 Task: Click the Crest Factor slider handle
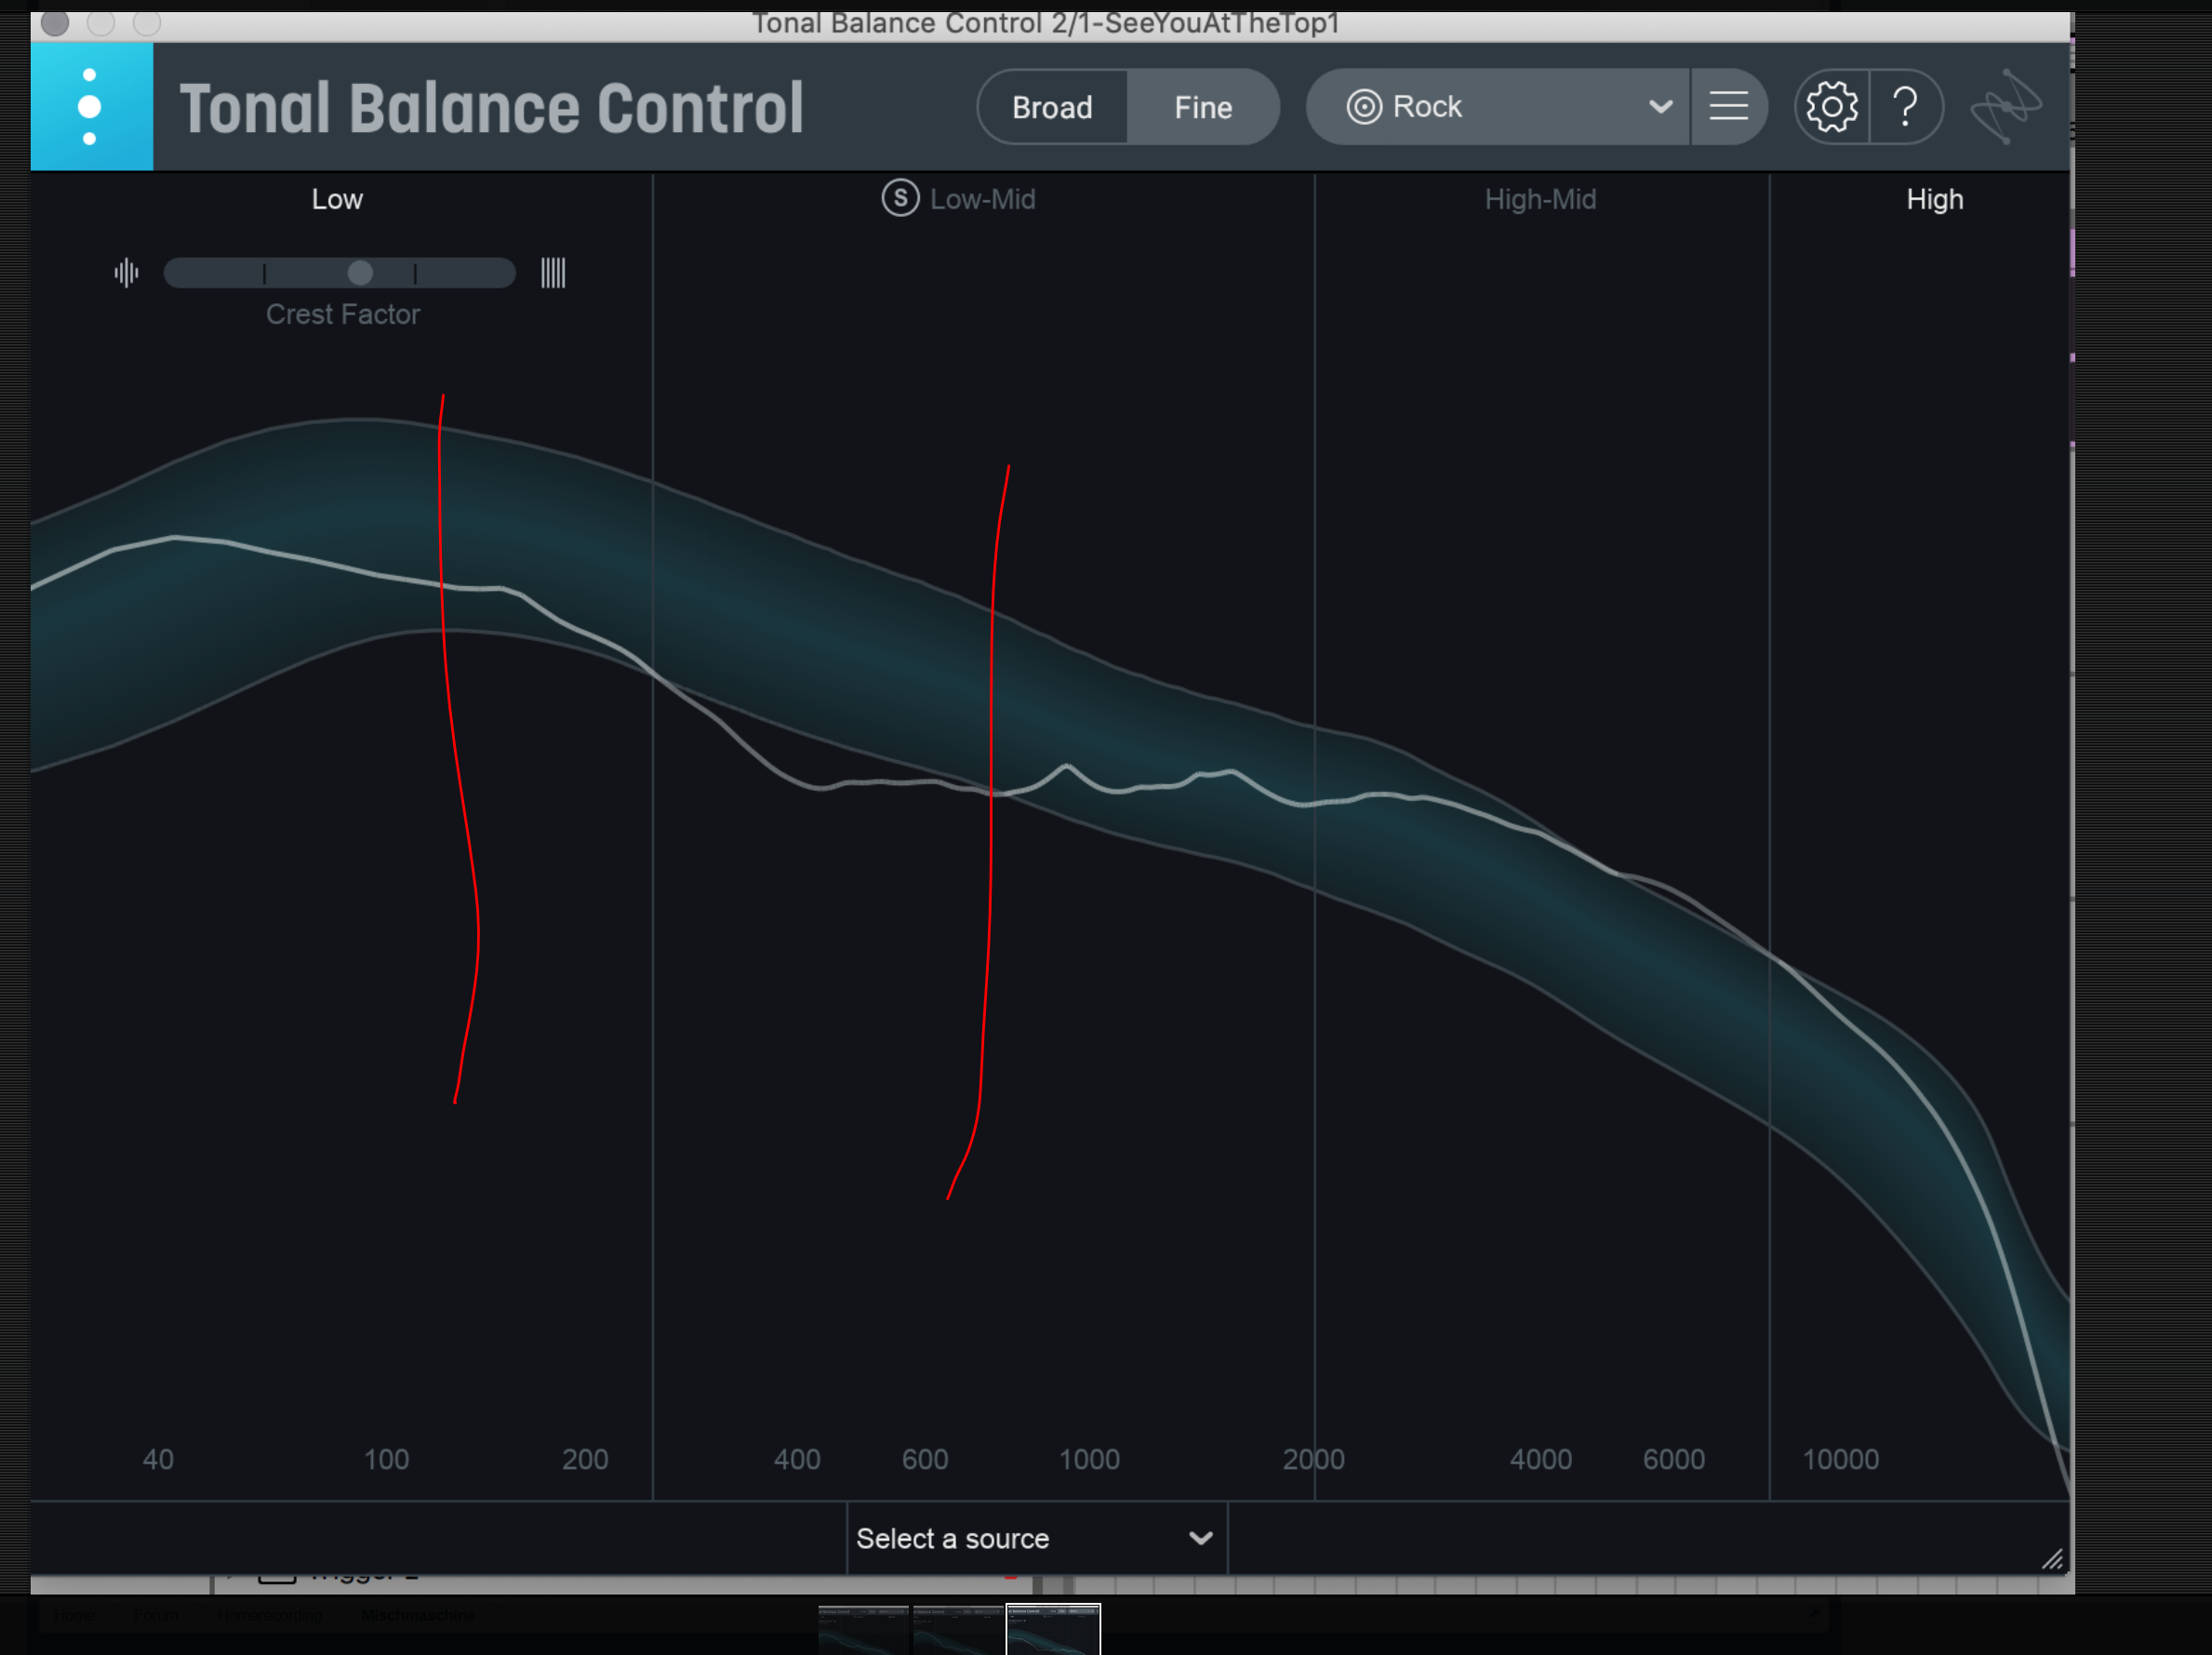[x=360, y=273]
